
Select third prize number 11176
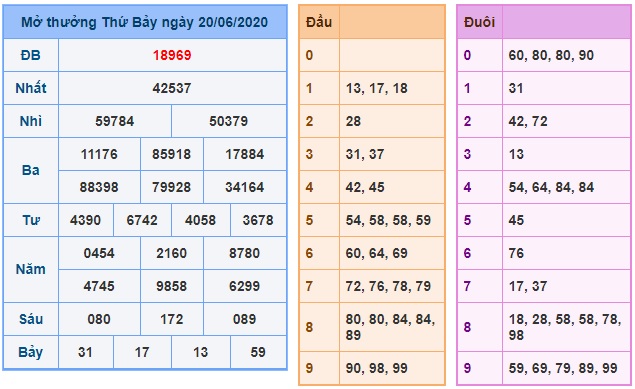(x=99, y=154)
